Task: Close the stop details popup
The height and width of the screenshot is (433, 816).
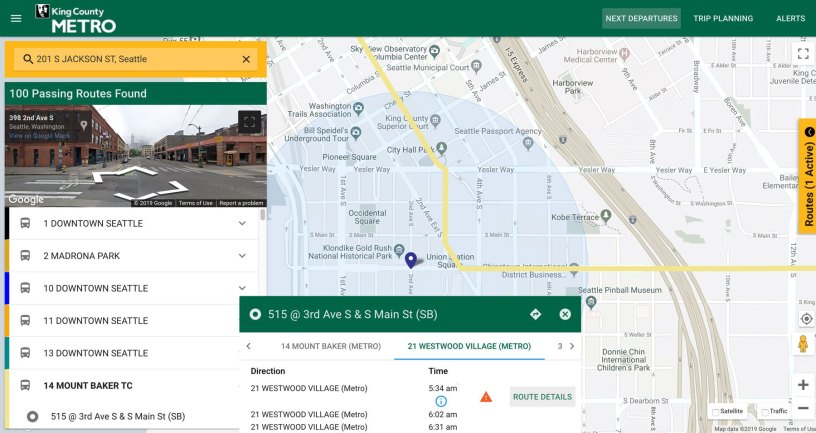Action: click(565, 314)
